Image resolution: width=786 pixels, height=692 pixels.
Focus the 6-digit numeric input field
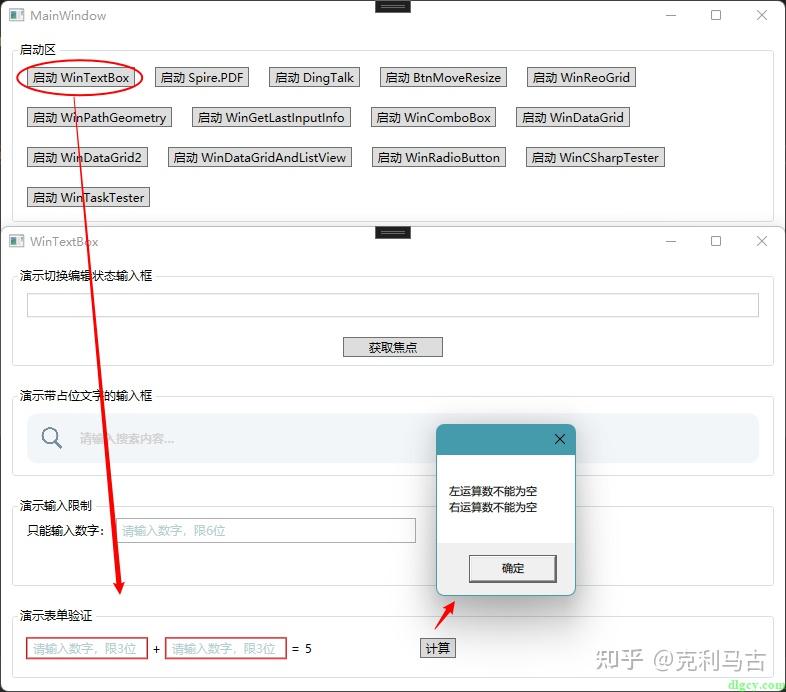[266, 531]
